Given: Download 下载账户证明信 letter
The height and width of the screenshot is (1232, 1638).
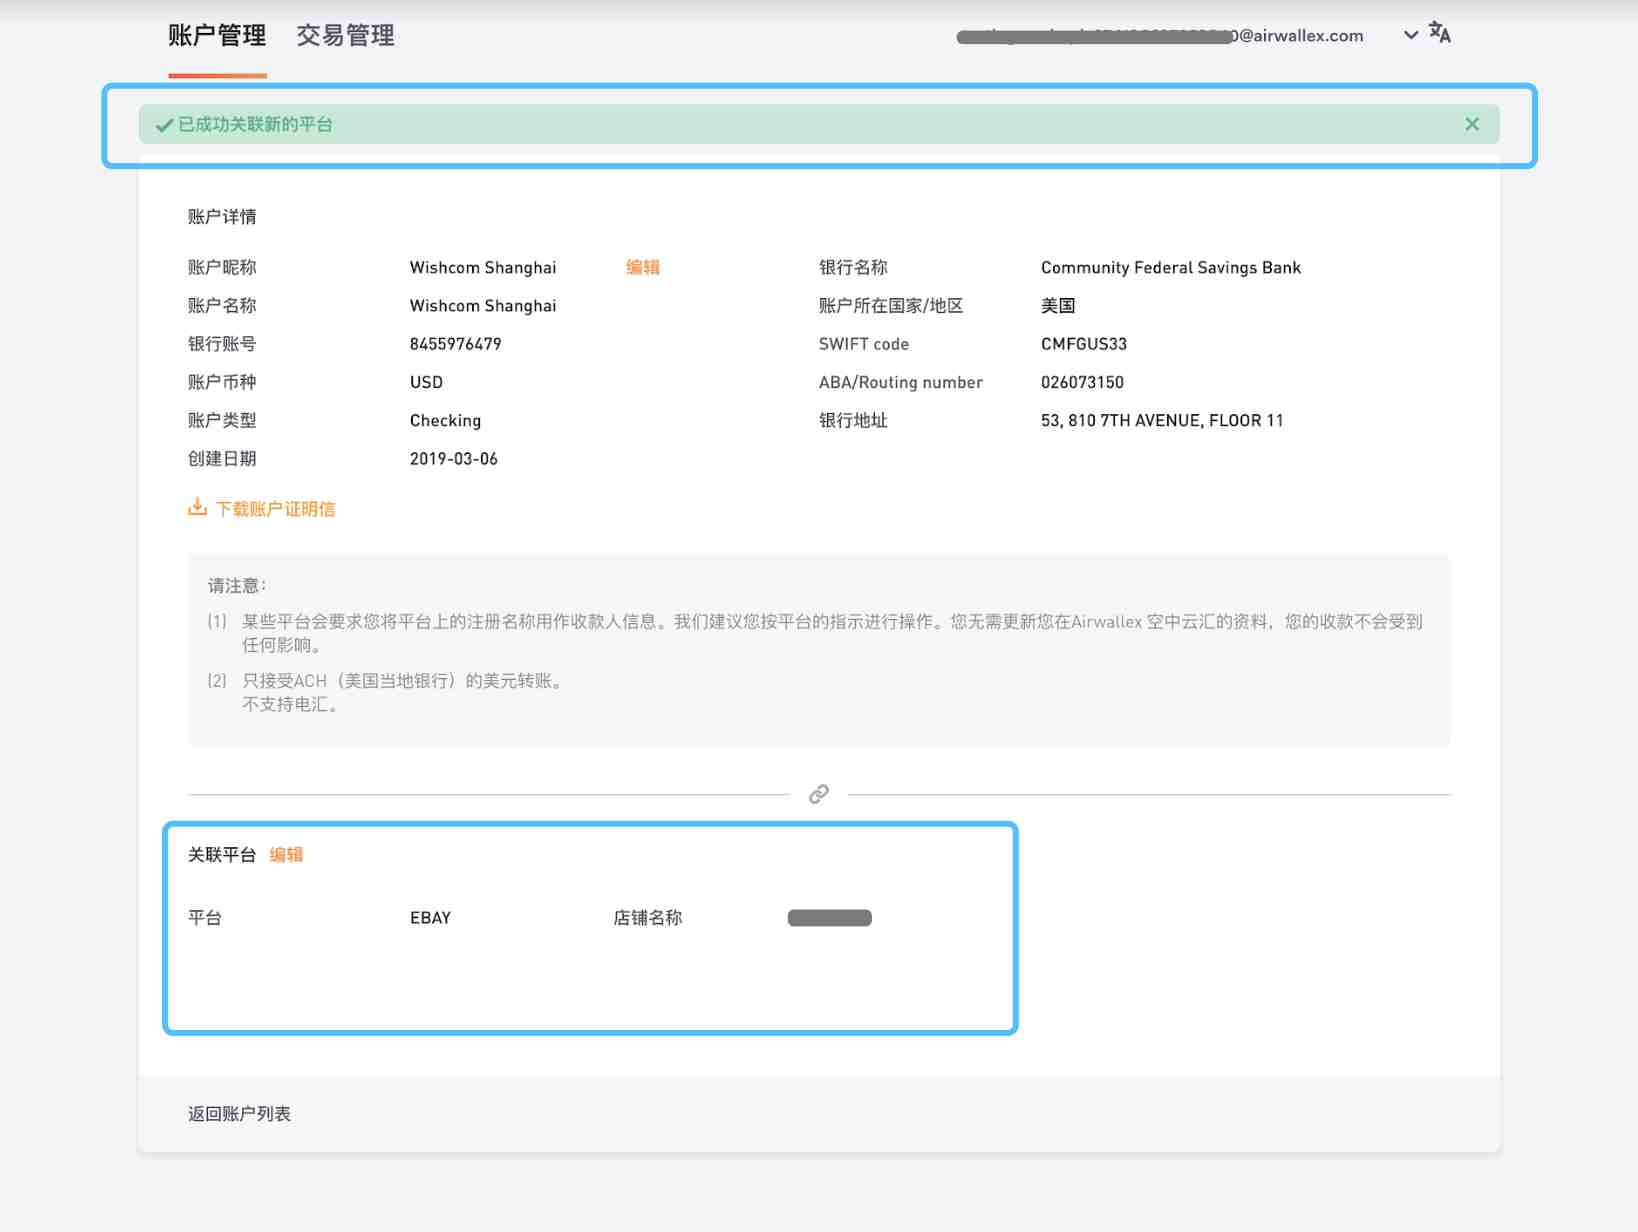Looking at the screenshot, I should point(275,509).
